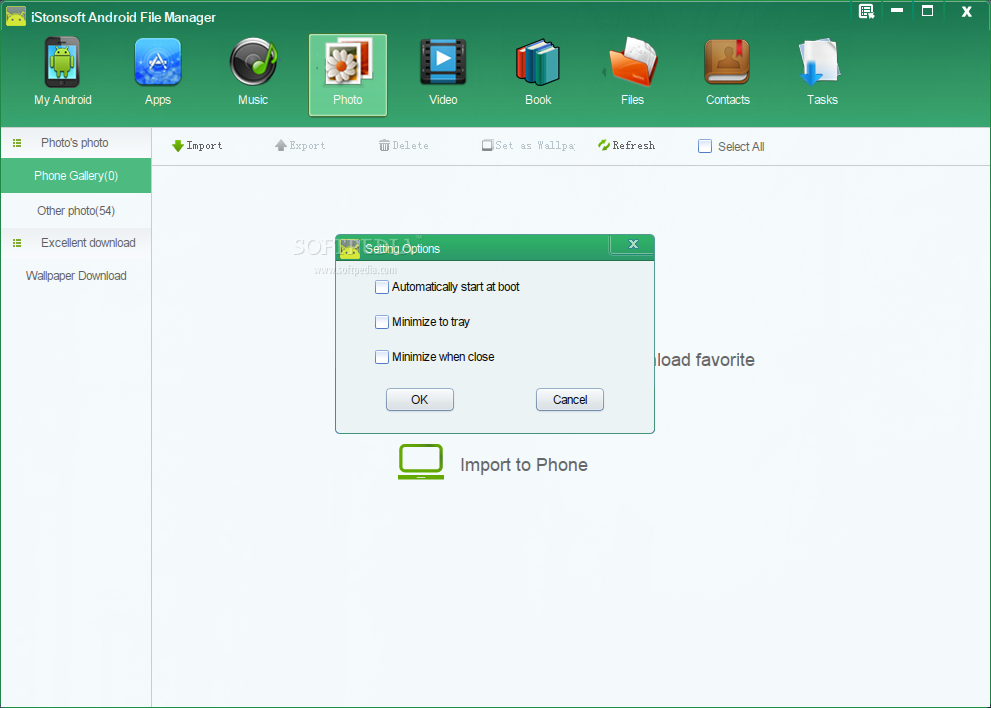Open the settings menu icon in title bar

pyautogui.click(x=866, y=11)
